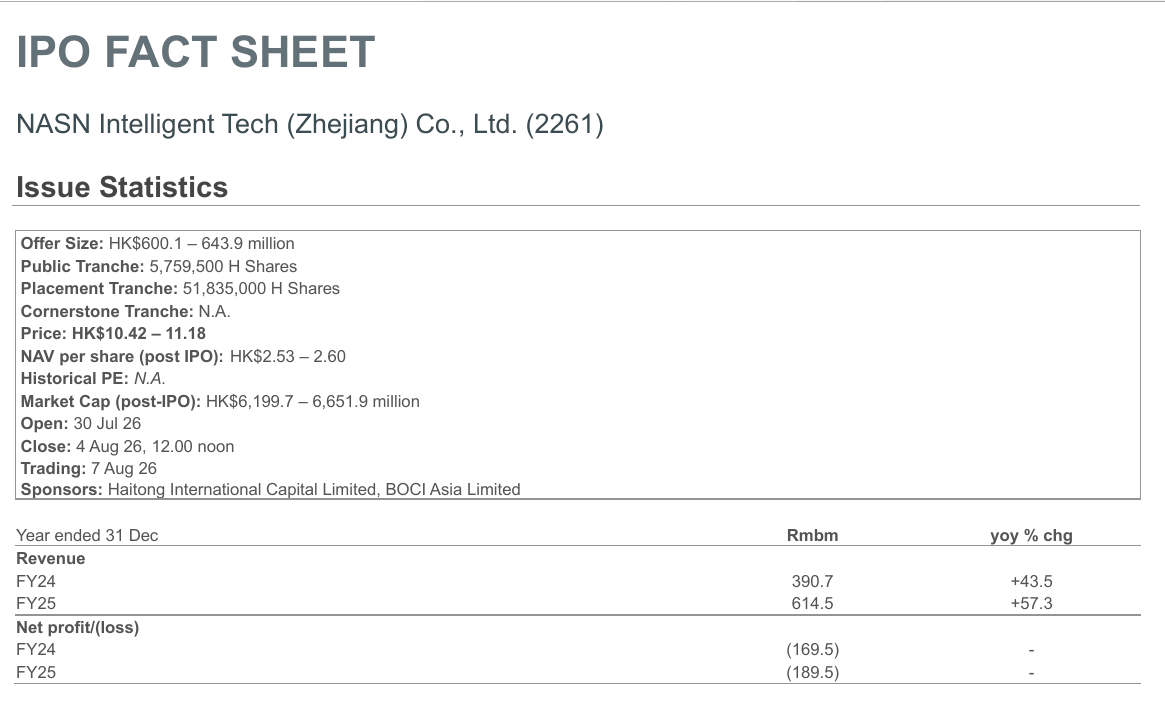Click the NAV per share value
This screenshot has width=1165, height=701.
tap(288, 357)
